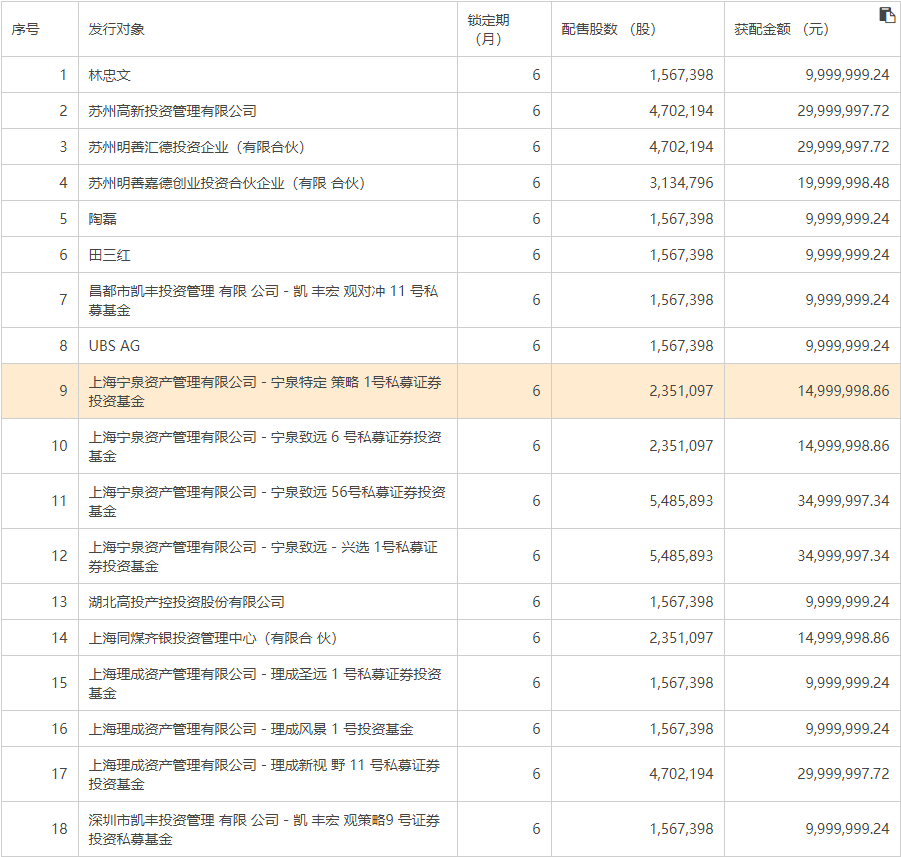
Task: Select row number 18 cell
Action: click(59, 829)
